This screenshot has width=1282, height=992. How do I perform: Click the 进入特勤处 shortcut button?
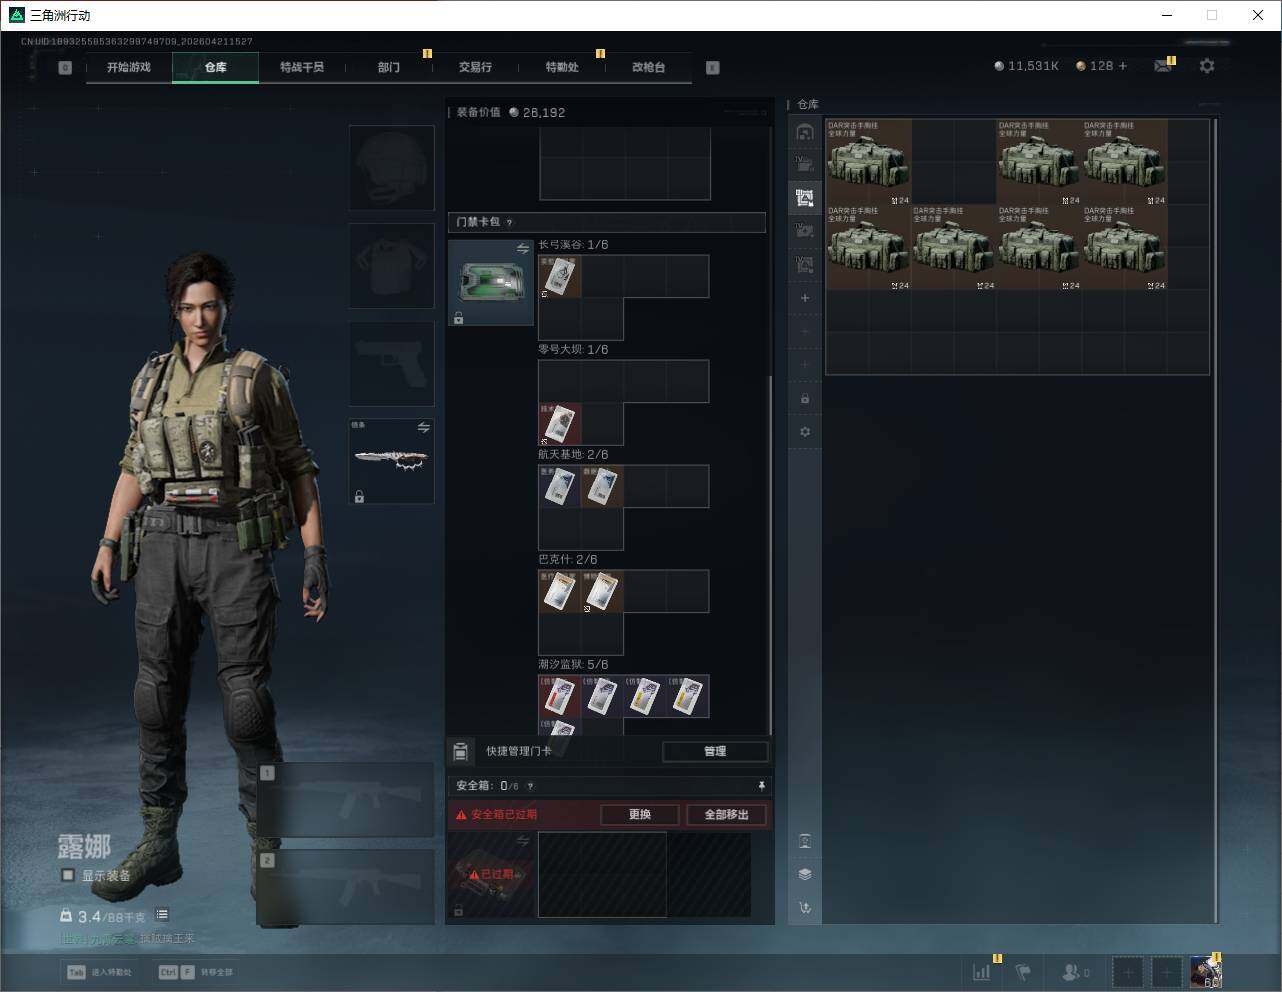[100, 972]
